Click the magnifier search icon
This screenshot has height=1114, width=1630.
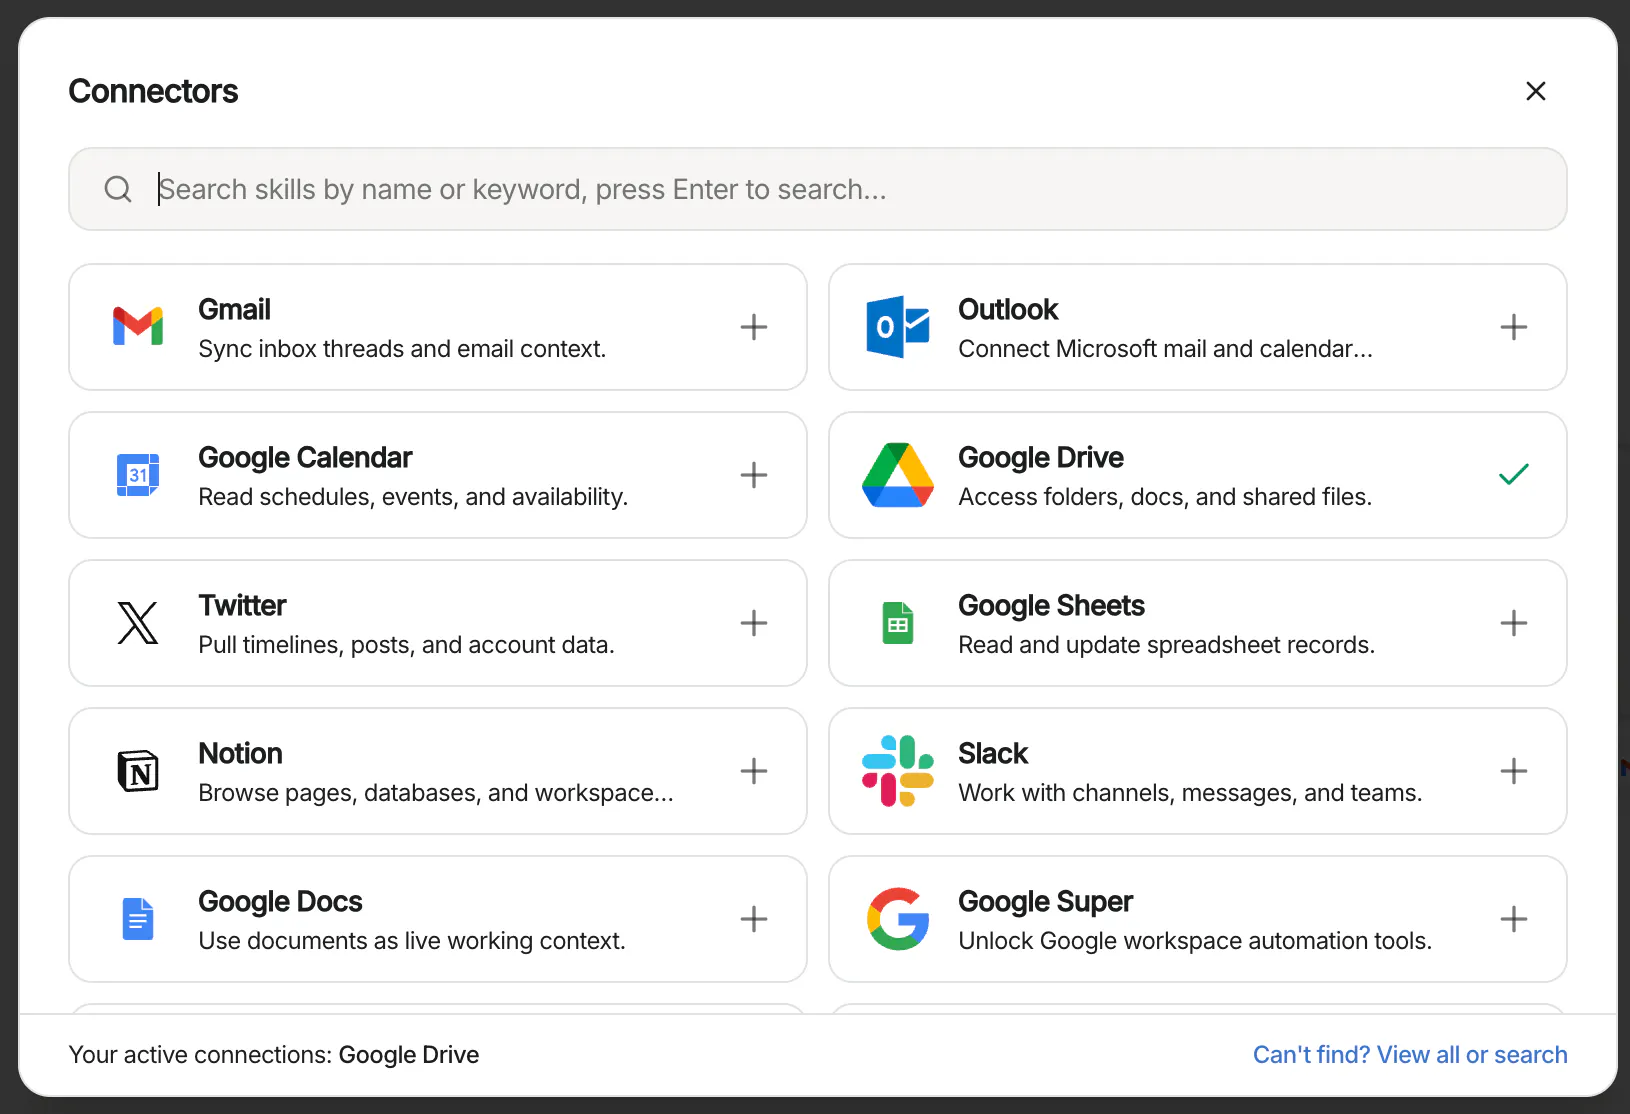(x=118, y=189)
